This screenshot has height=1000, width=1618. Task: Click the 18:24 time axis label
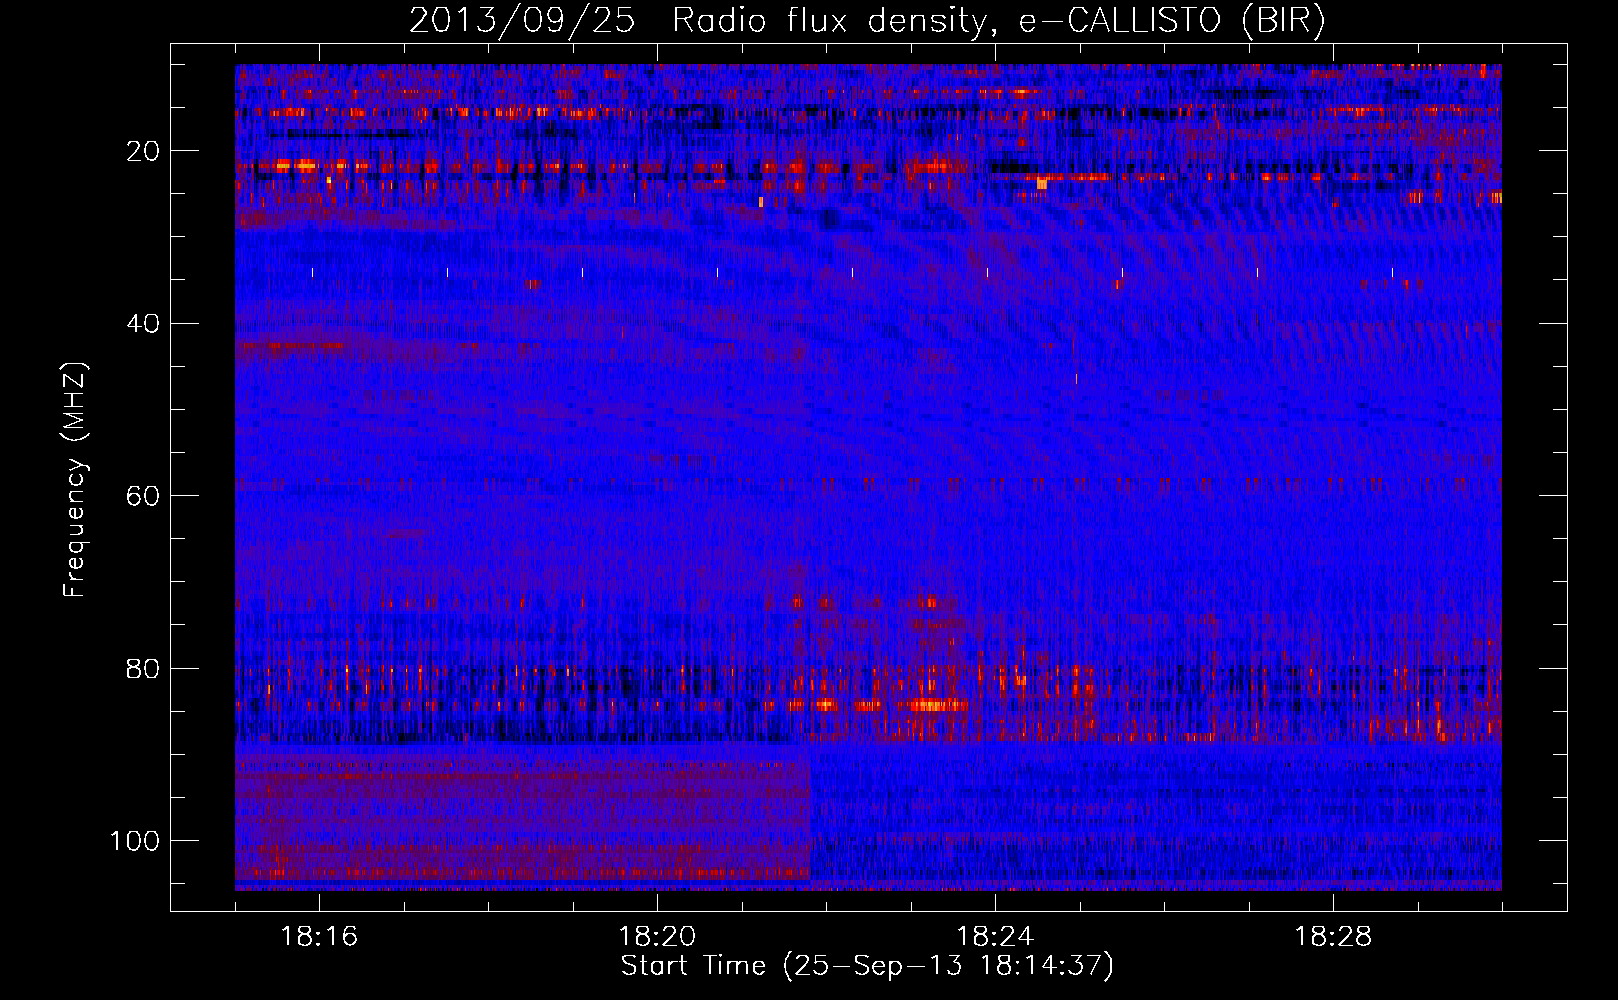click(x=995, y=937)
